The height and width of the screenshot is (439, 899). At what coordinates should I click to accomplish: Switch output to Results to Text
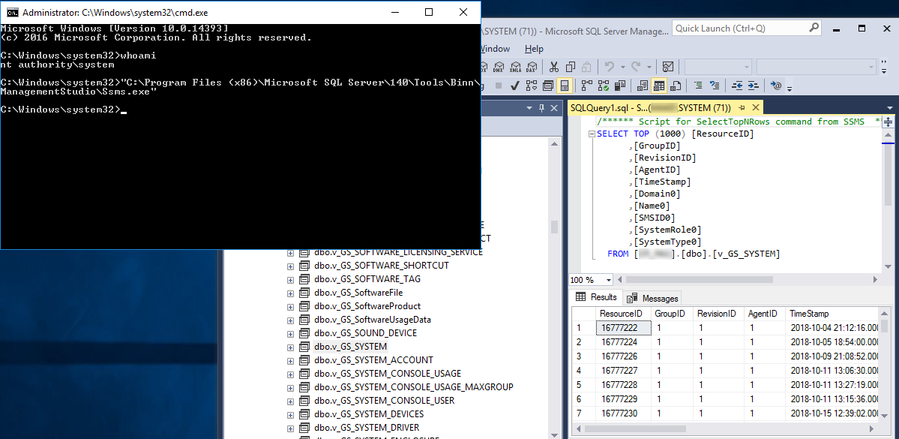point(642,85)
